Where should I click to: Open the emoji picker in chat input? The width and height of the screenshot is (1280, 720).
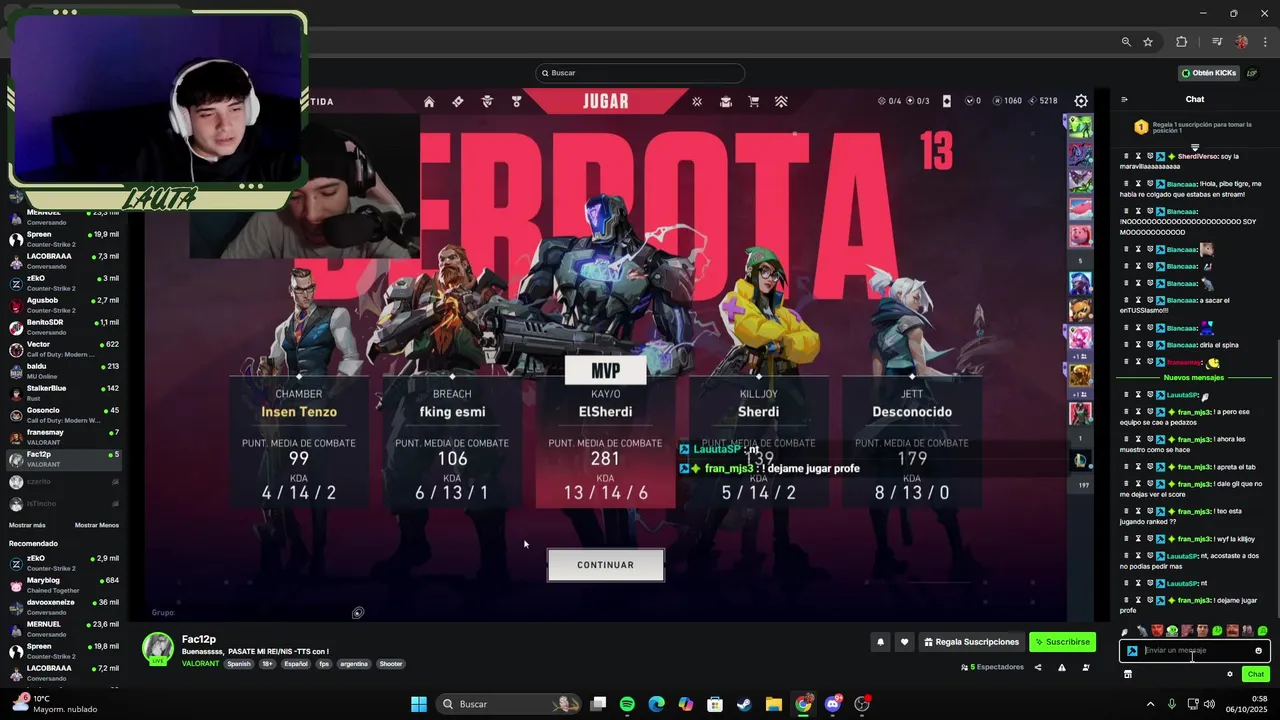(x=1258, y=650)
